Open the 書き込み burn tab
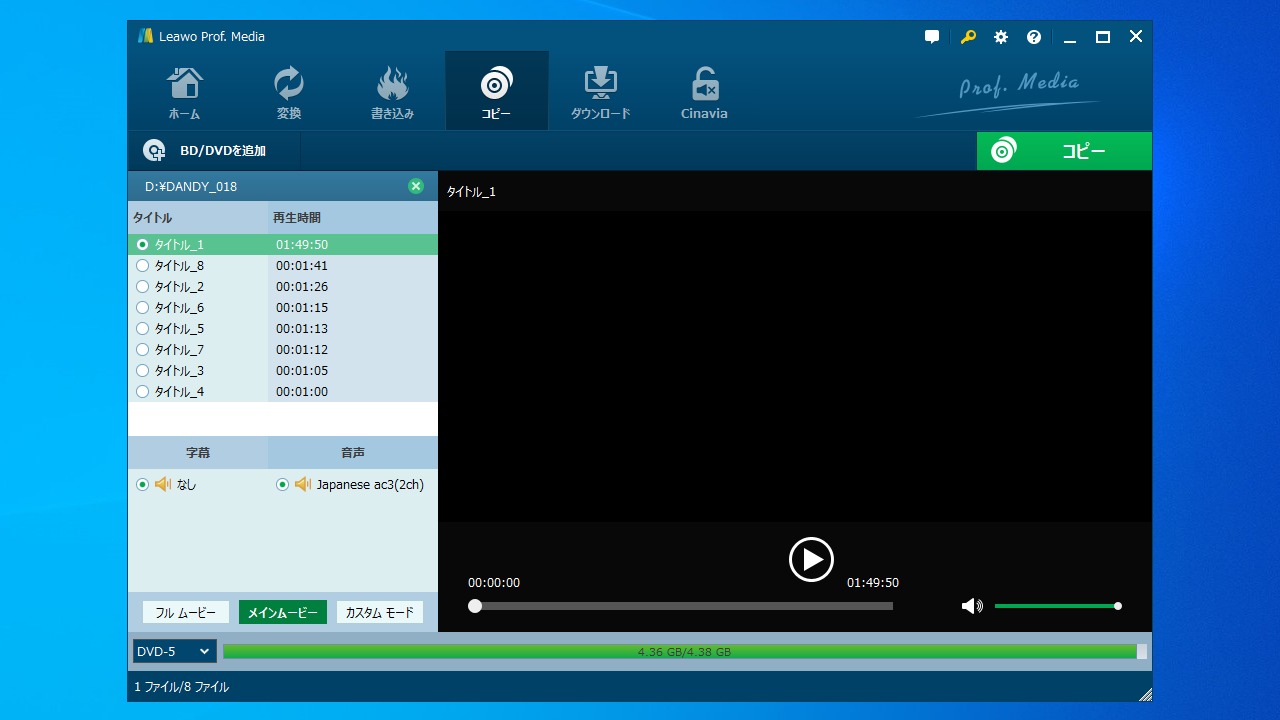Image resolution: width=1280 pixels, height=720 pixels. click(392, 92)
